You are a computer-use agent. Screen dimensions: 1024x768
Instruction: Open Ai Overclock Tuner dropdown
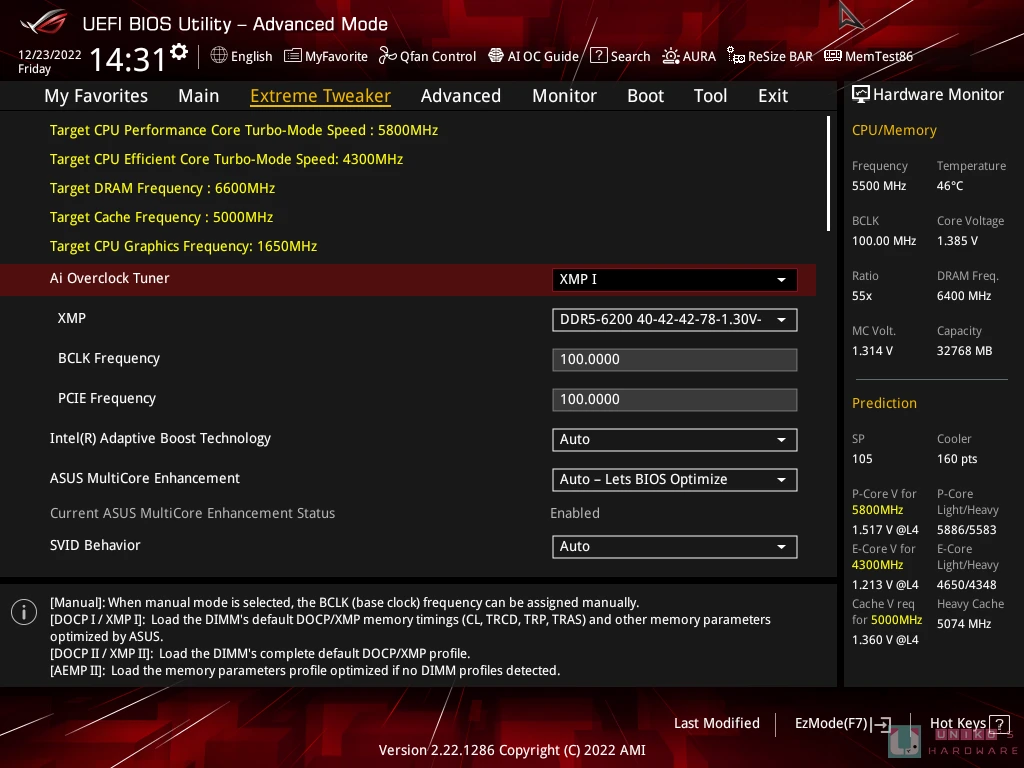pyautogui.click(x=674, y=280)
